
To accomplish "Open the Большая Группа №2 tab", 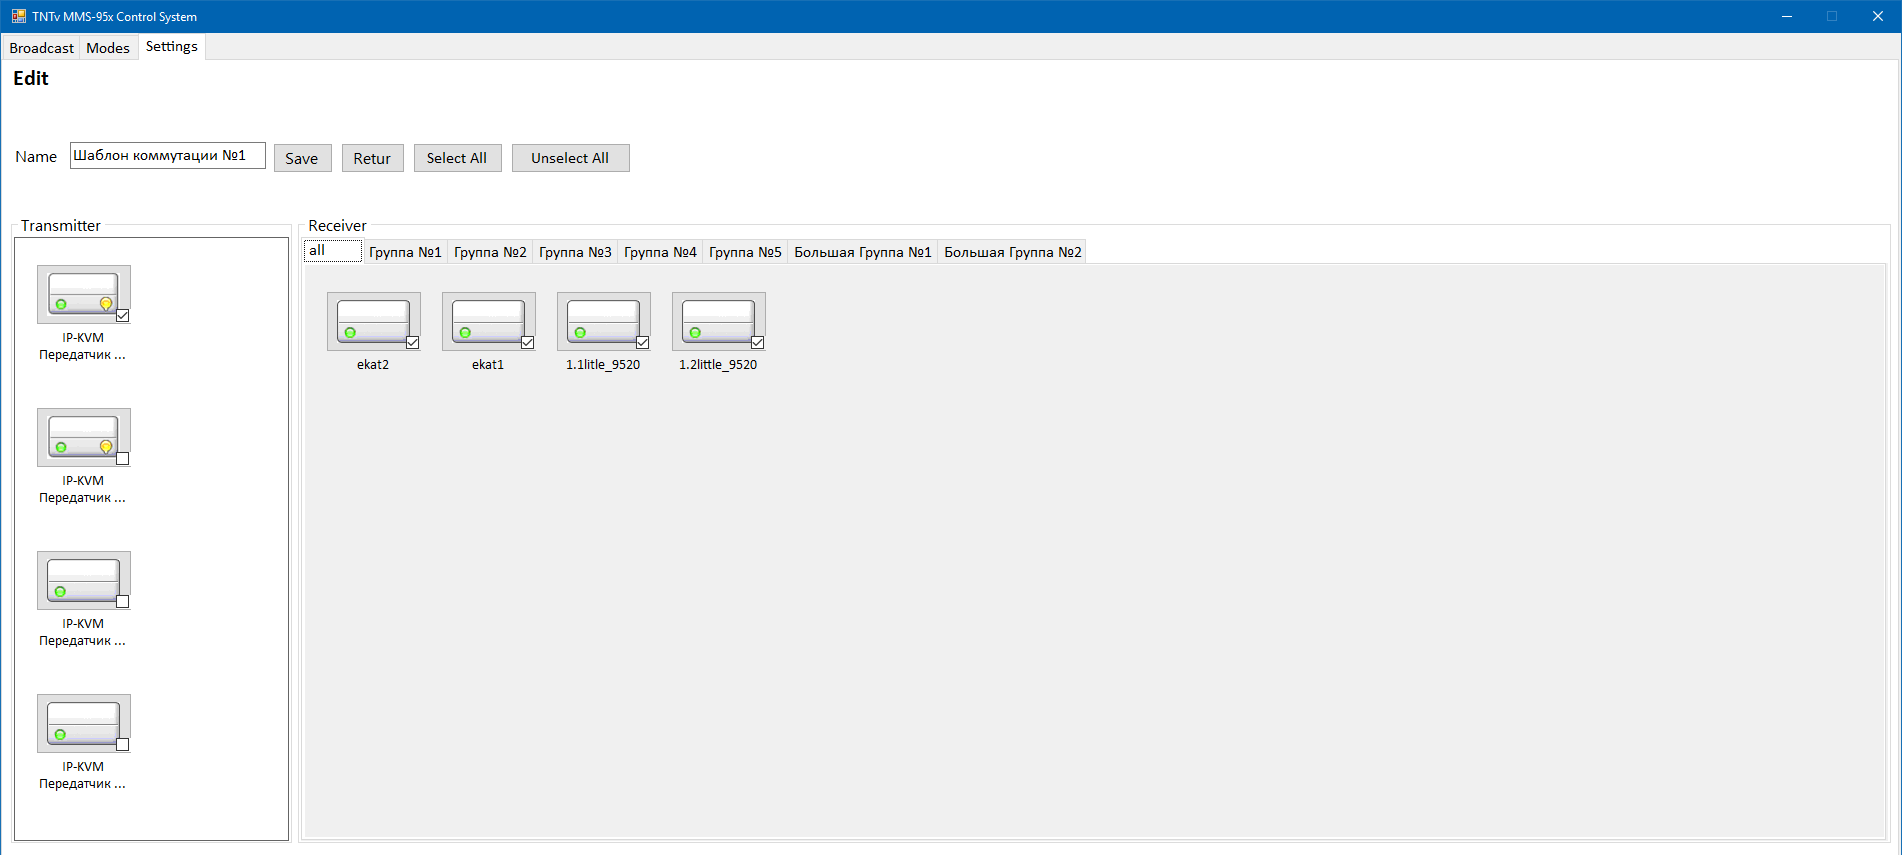I will [x=1012, y=252].
